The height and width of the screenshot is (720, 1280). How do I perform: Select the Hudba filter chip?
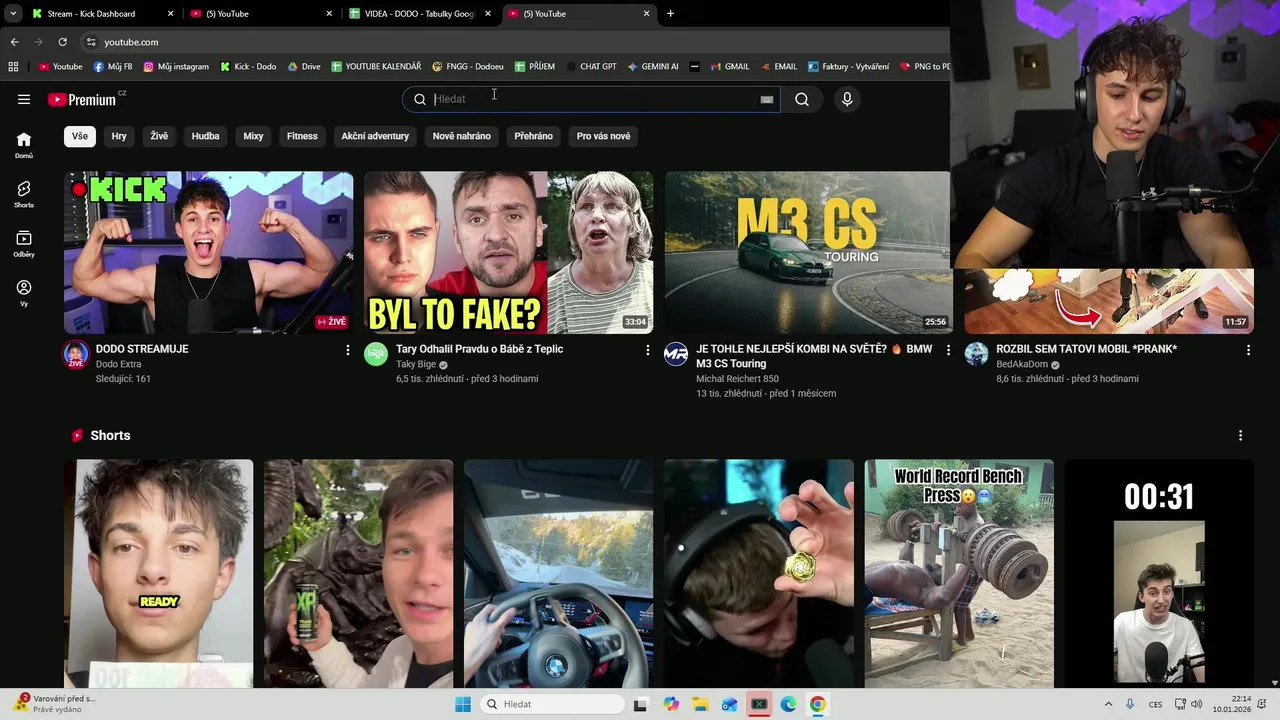[205, 136]
